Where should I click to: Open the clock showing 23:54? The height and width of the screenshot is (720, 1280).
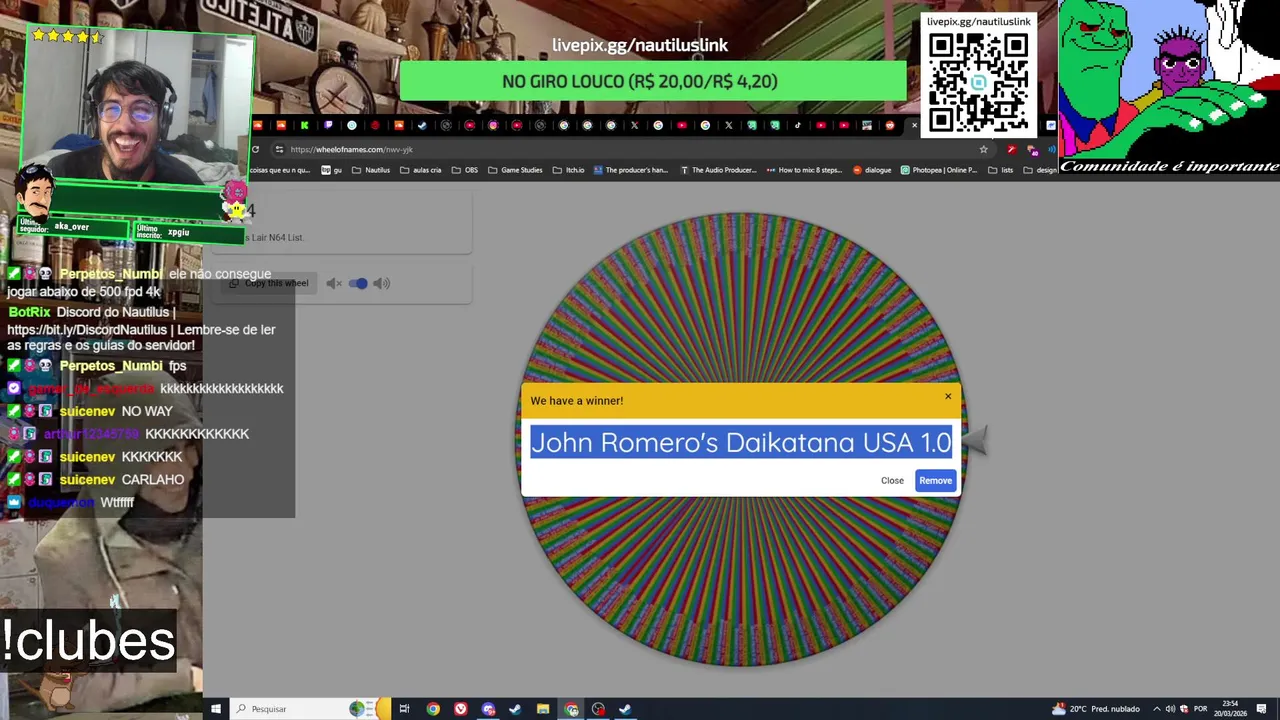click(x=1231, y=709)
